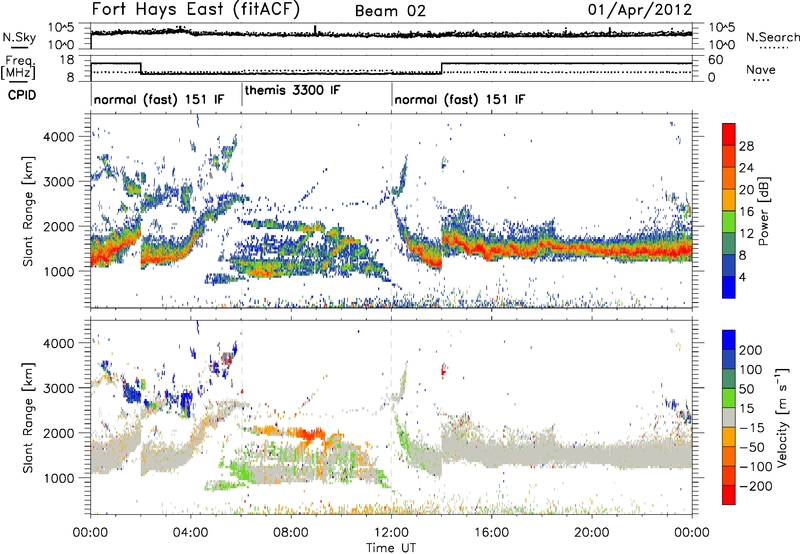Click the title 'Fort Hays East (fitACF)'

tap(196, 9)
